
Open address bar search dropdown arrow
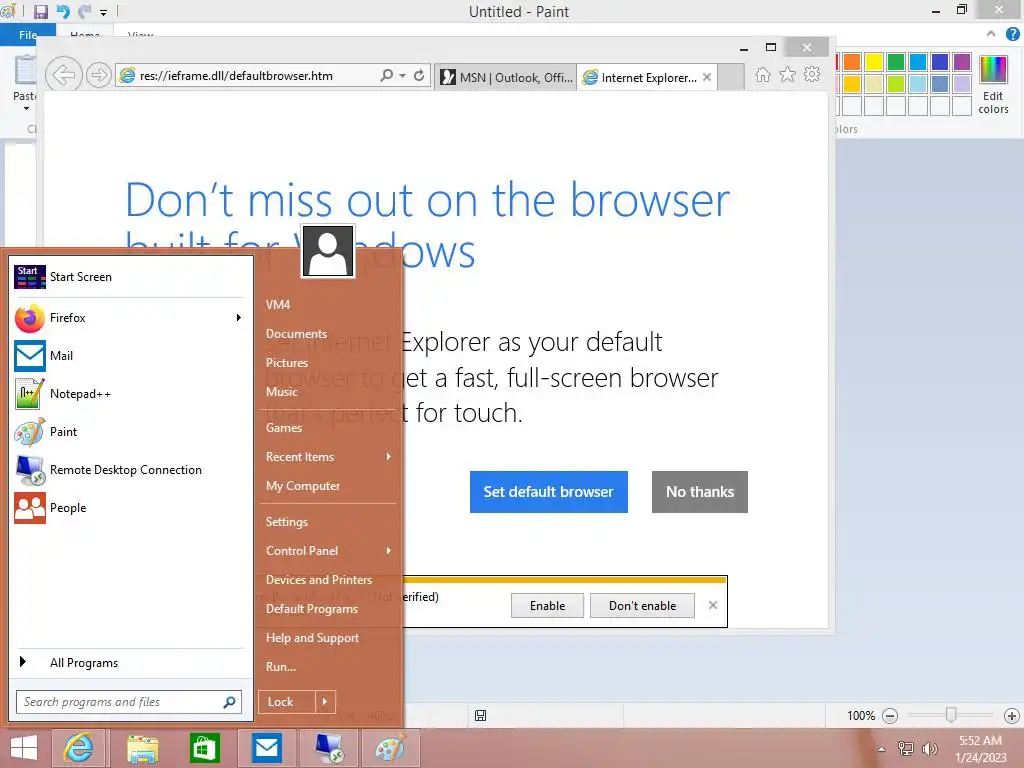click(402, 76)
